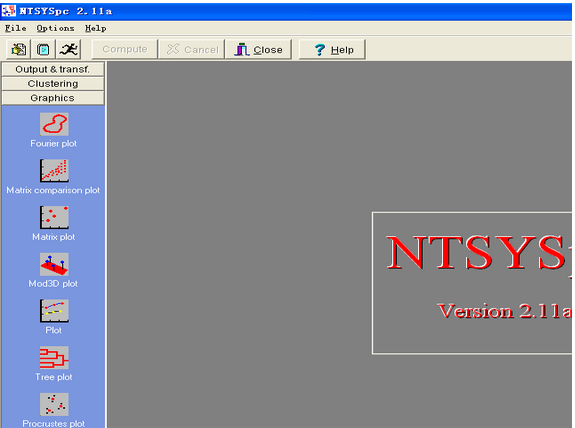The width and height of the screenshot is (575, 428).
Task: Switch to the Clustering panel
Action: pos(53,84)
